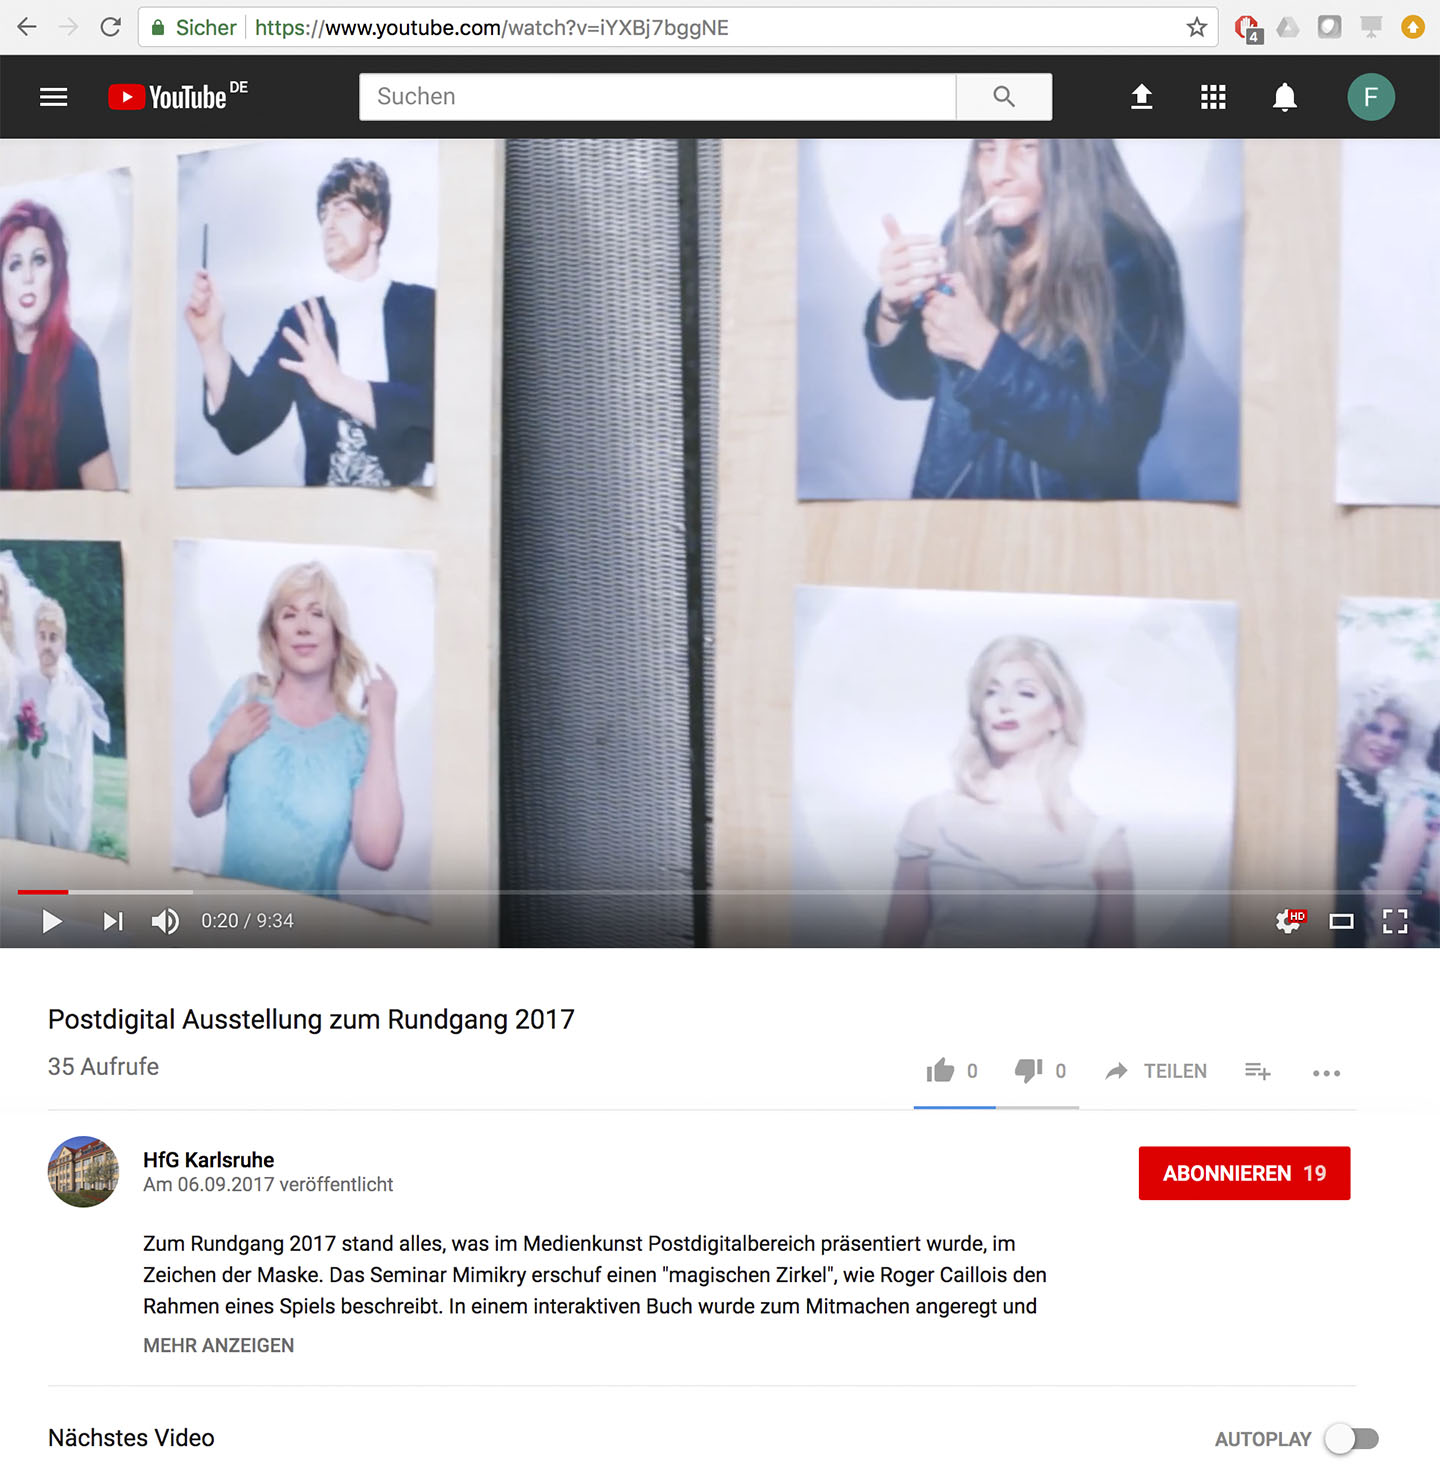Go to the YouTube home logo
Screen dimensions: 1440x1467
point(178,96)
